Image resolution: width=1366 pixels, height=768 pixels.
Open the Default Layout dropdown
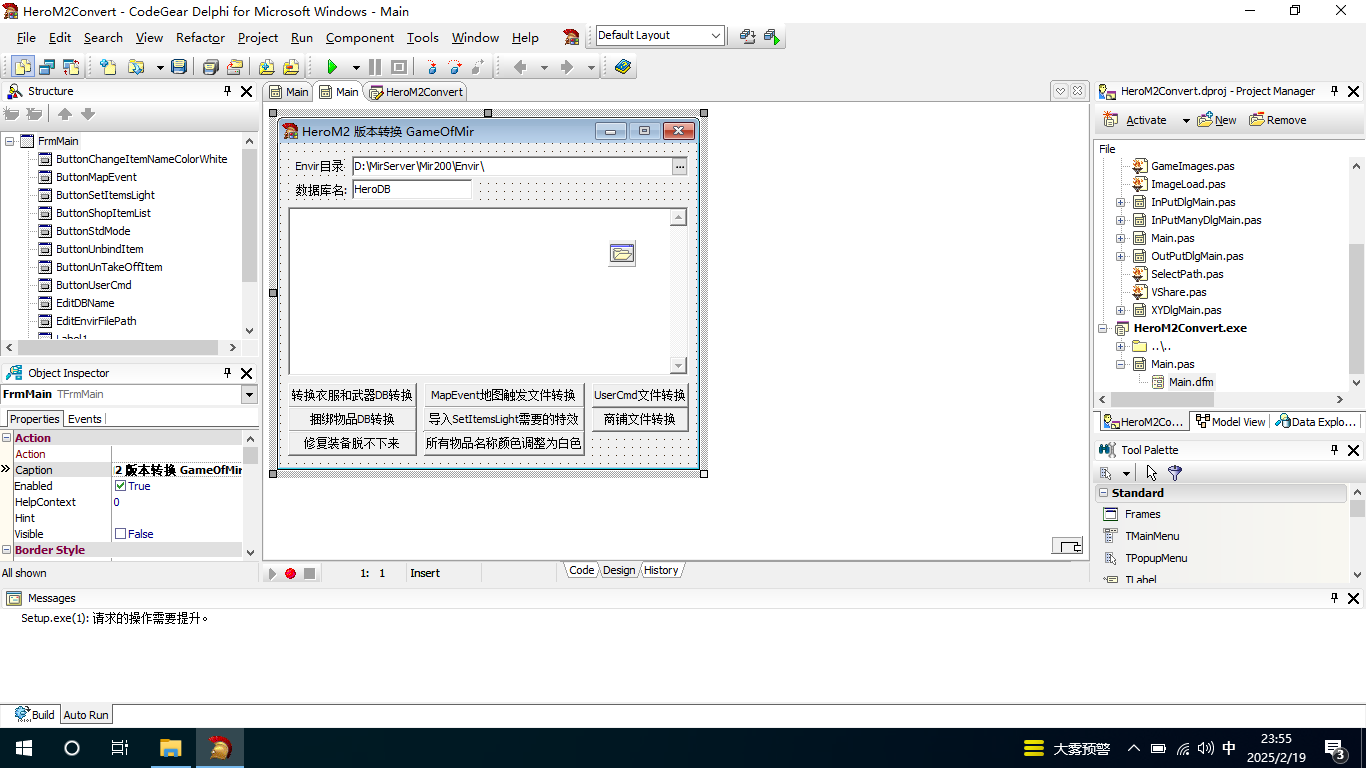[715, 35]
